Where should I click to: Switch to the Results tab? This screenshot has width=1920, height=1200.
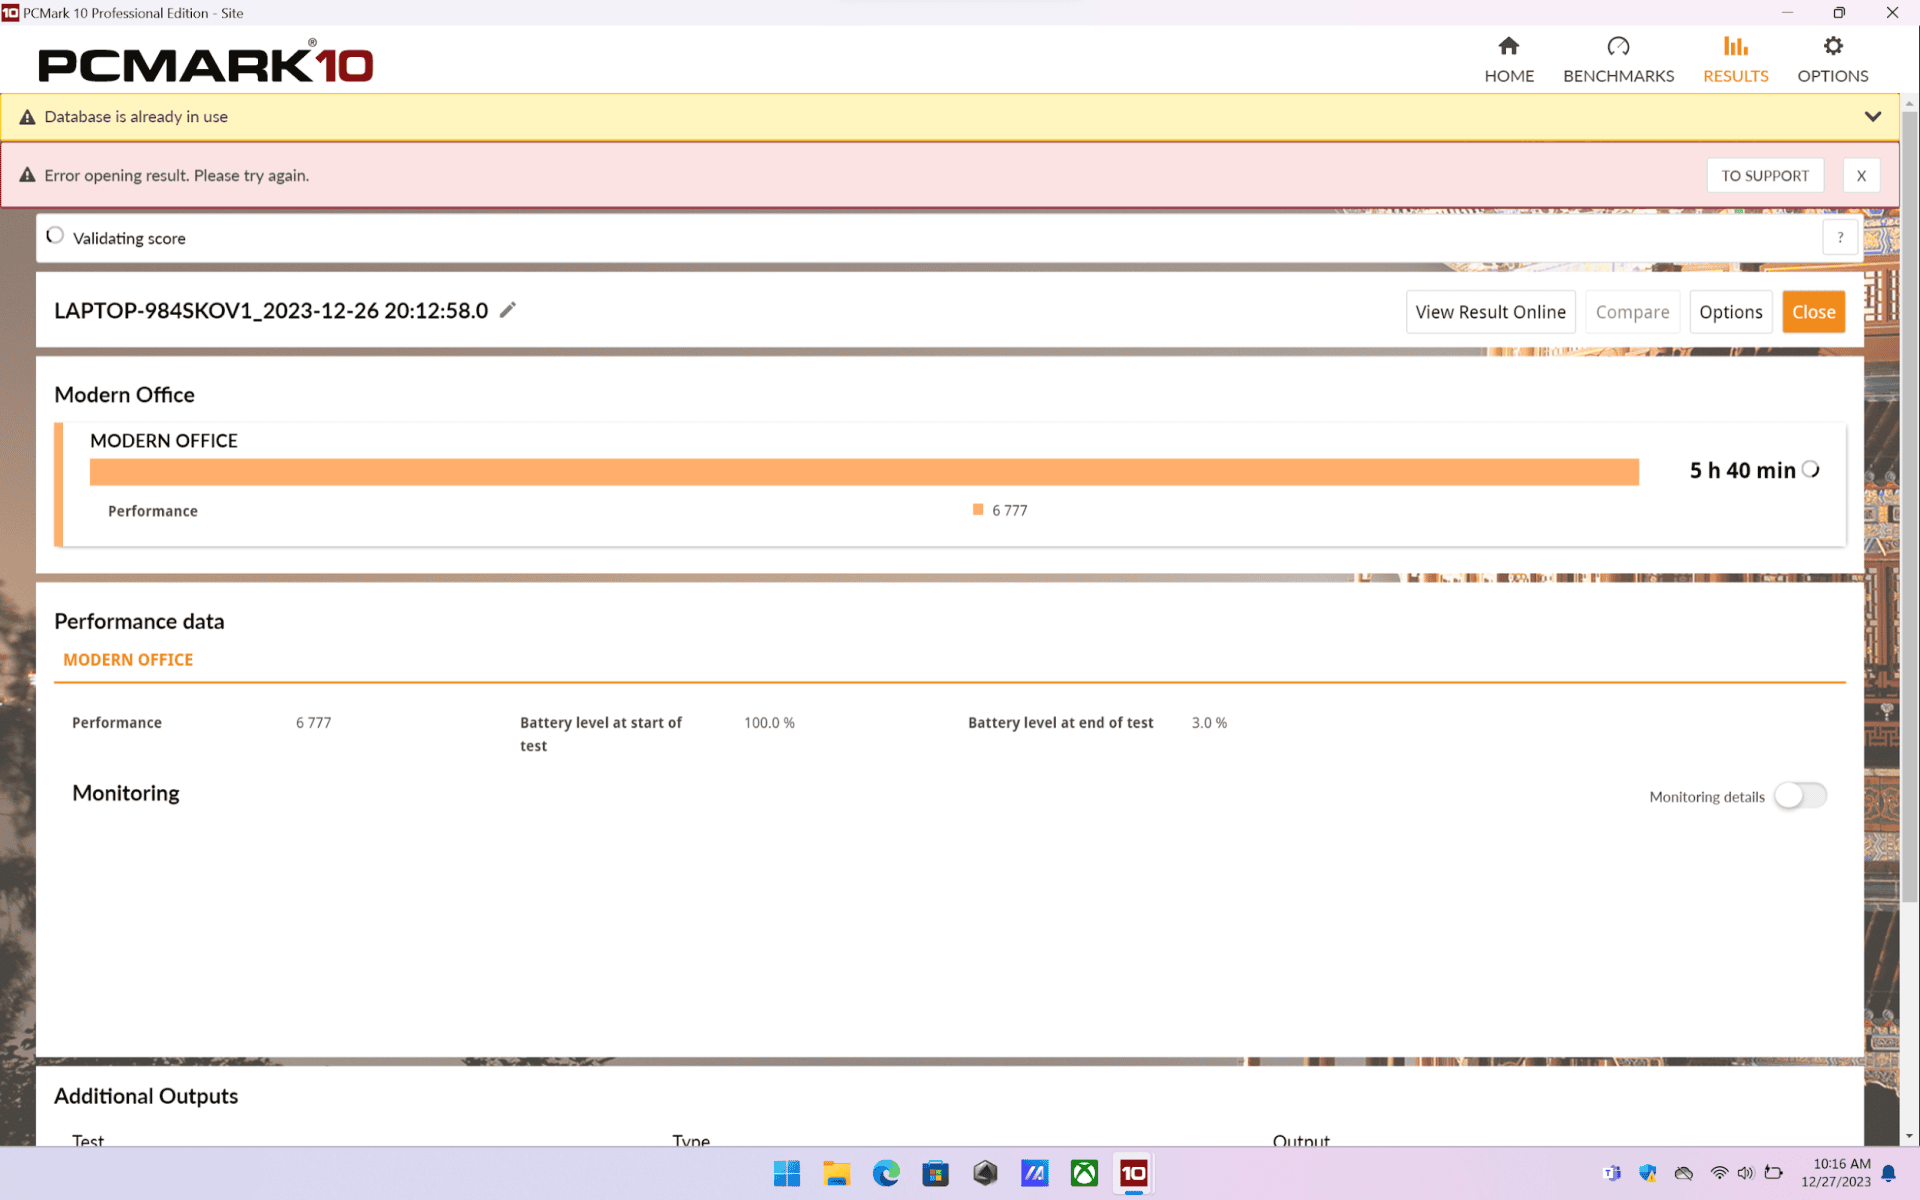point(1735,60)
